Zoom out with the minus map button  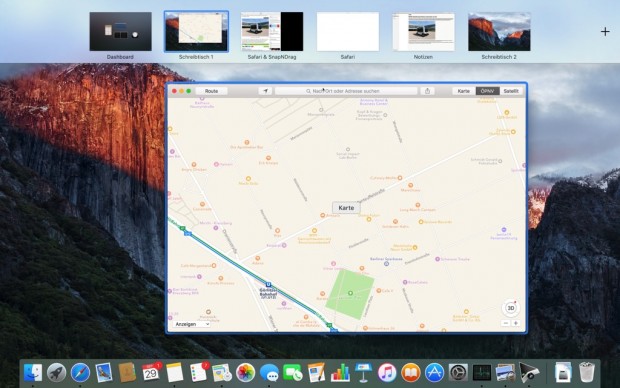pyautogui.click(x=506, y=323)
